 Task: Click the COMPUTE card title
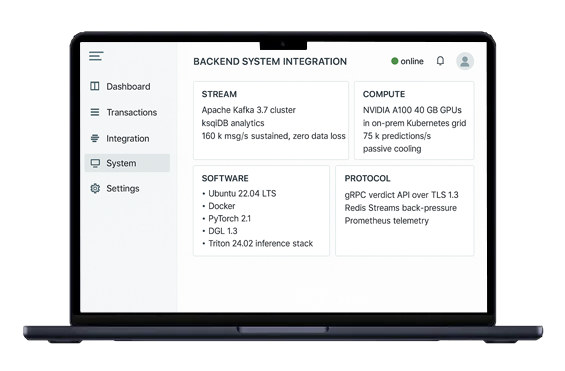coord(384,94)
